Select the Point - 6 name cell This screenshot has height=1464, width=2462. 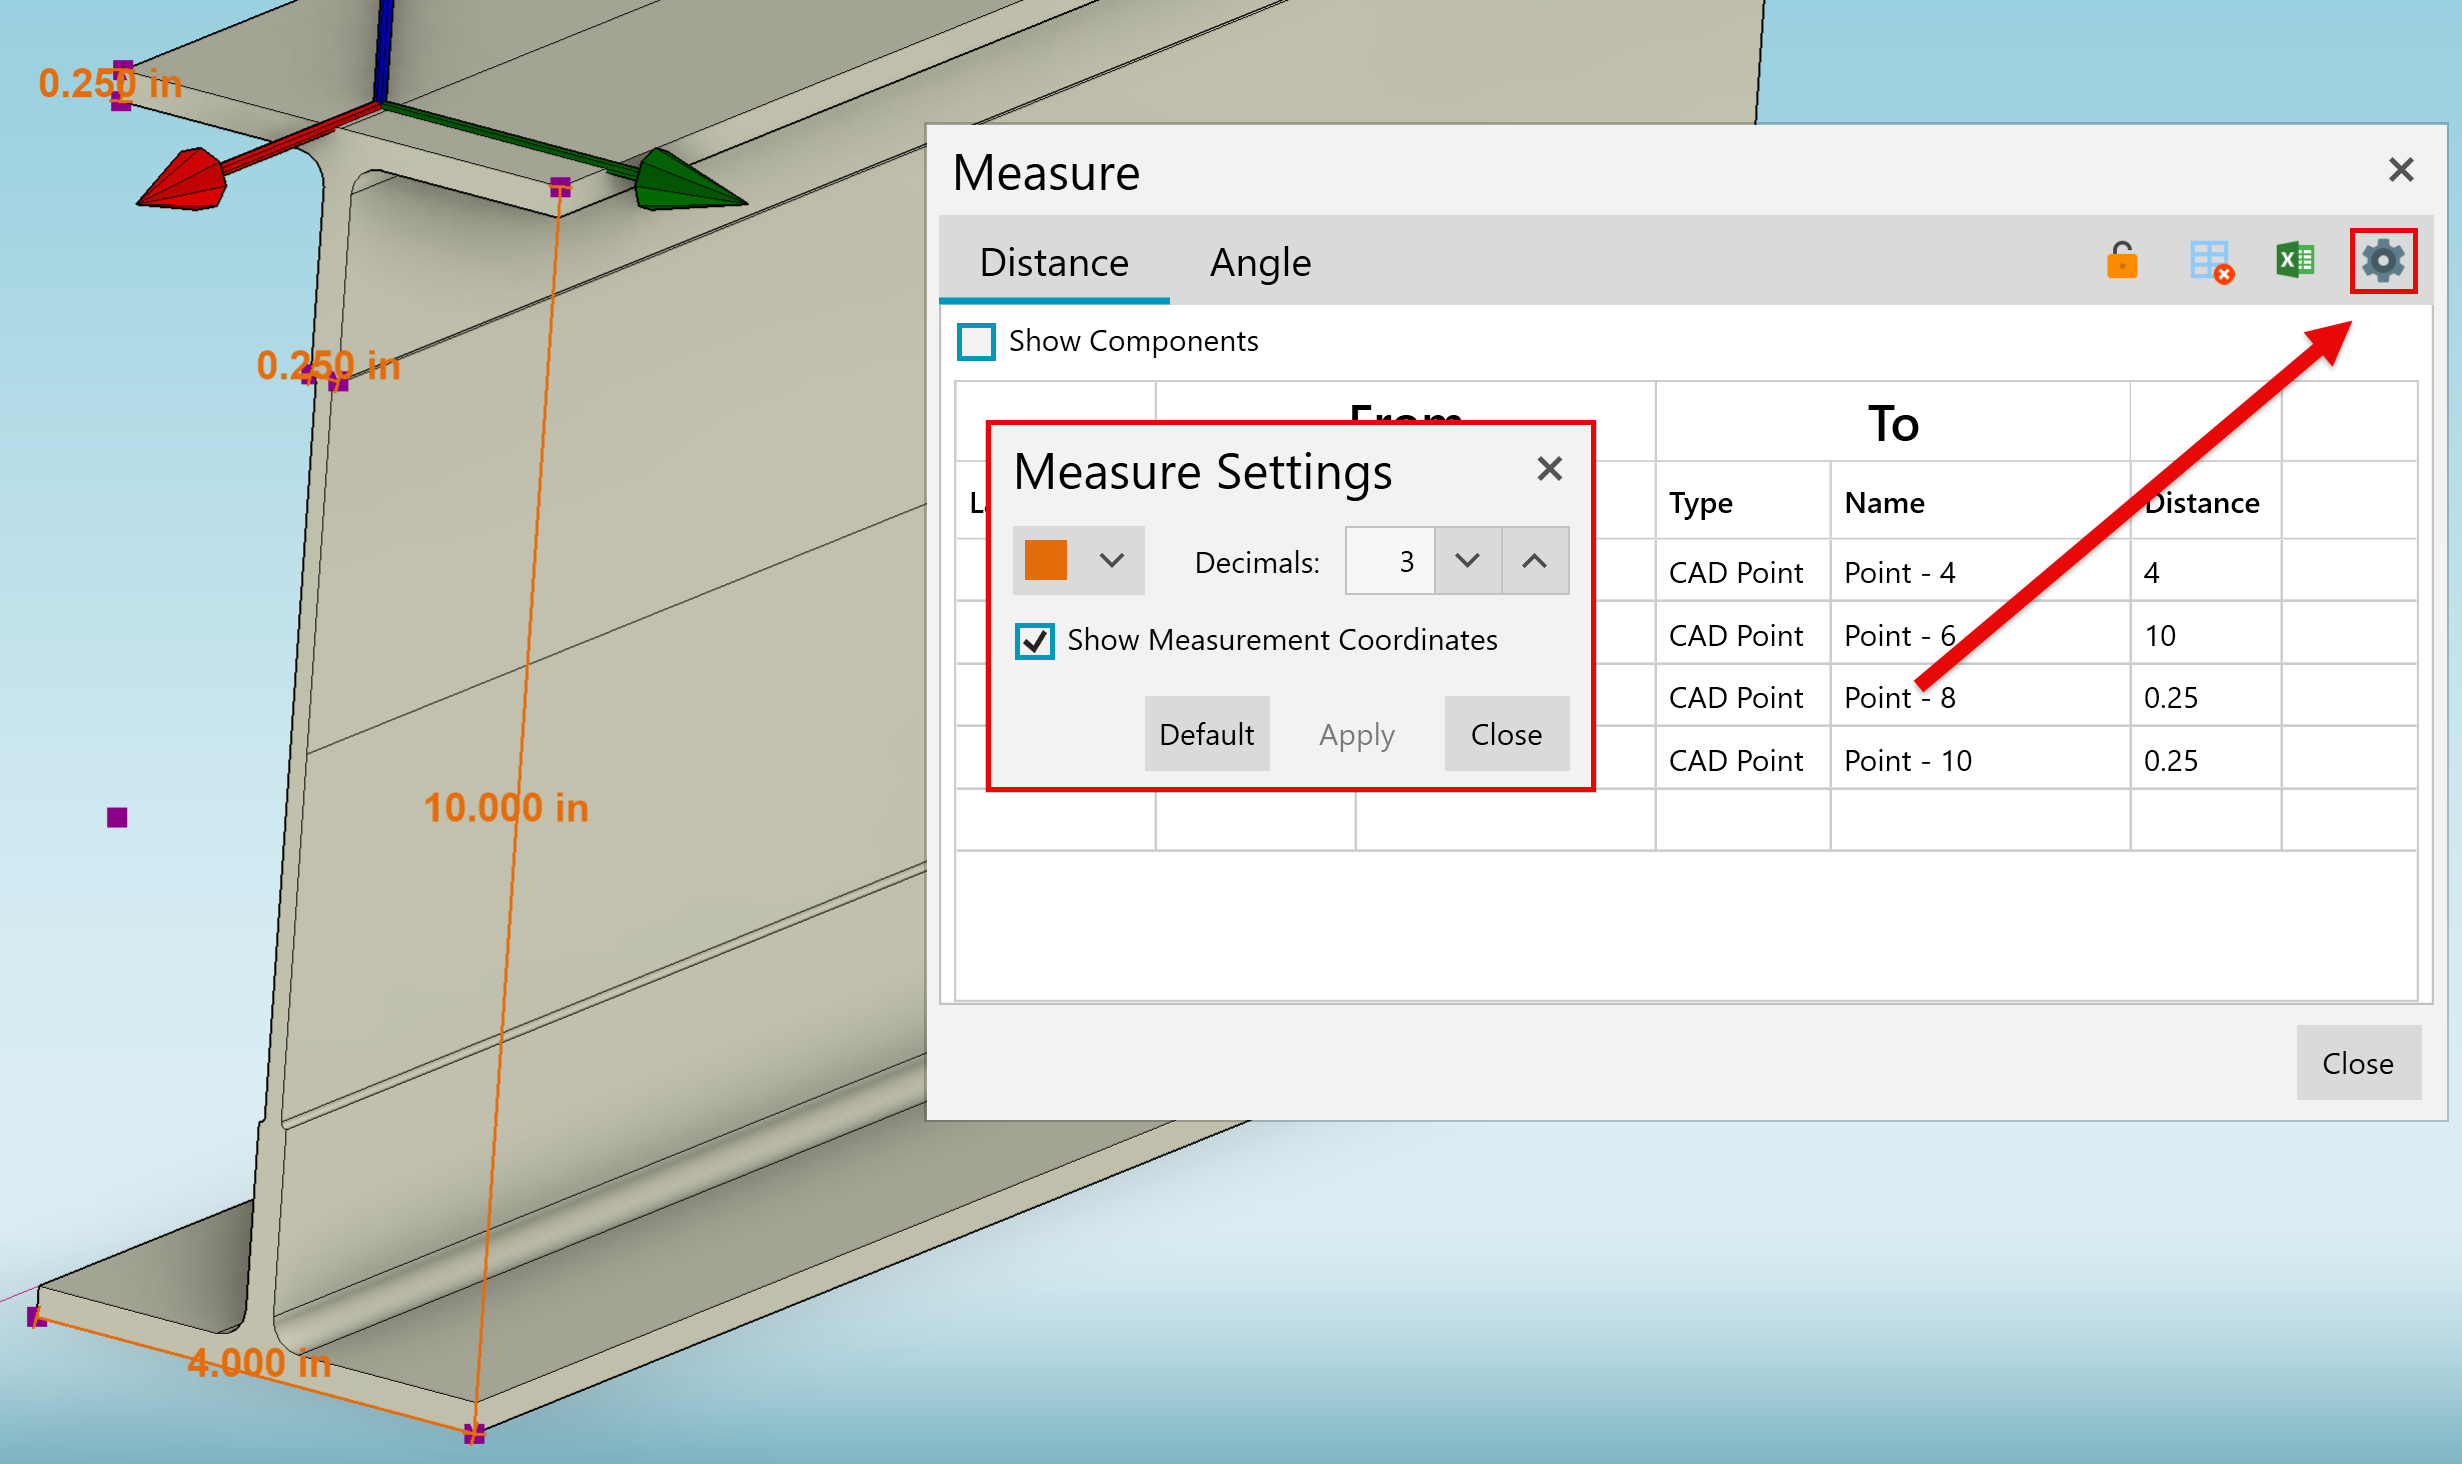pyautogui.click(x=1980, y=635)
